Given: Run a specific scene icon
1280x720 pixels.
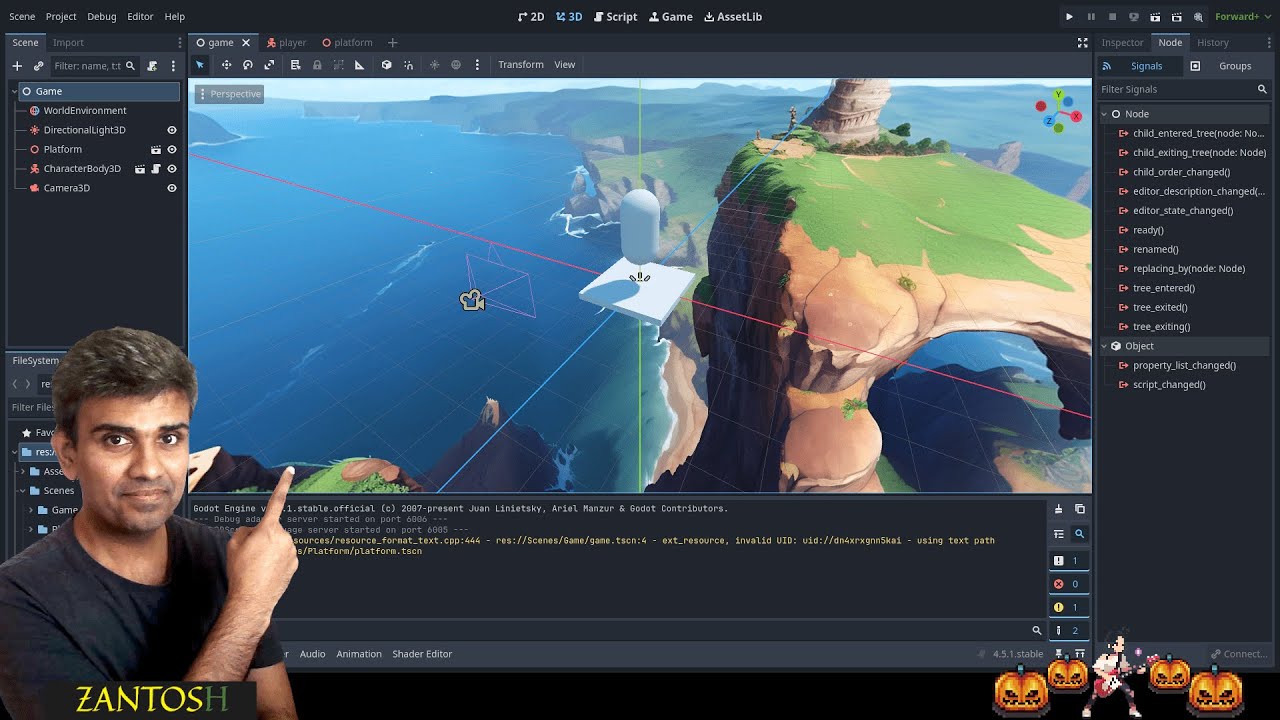Looking at the screenshot, I should pos(1176,17).
